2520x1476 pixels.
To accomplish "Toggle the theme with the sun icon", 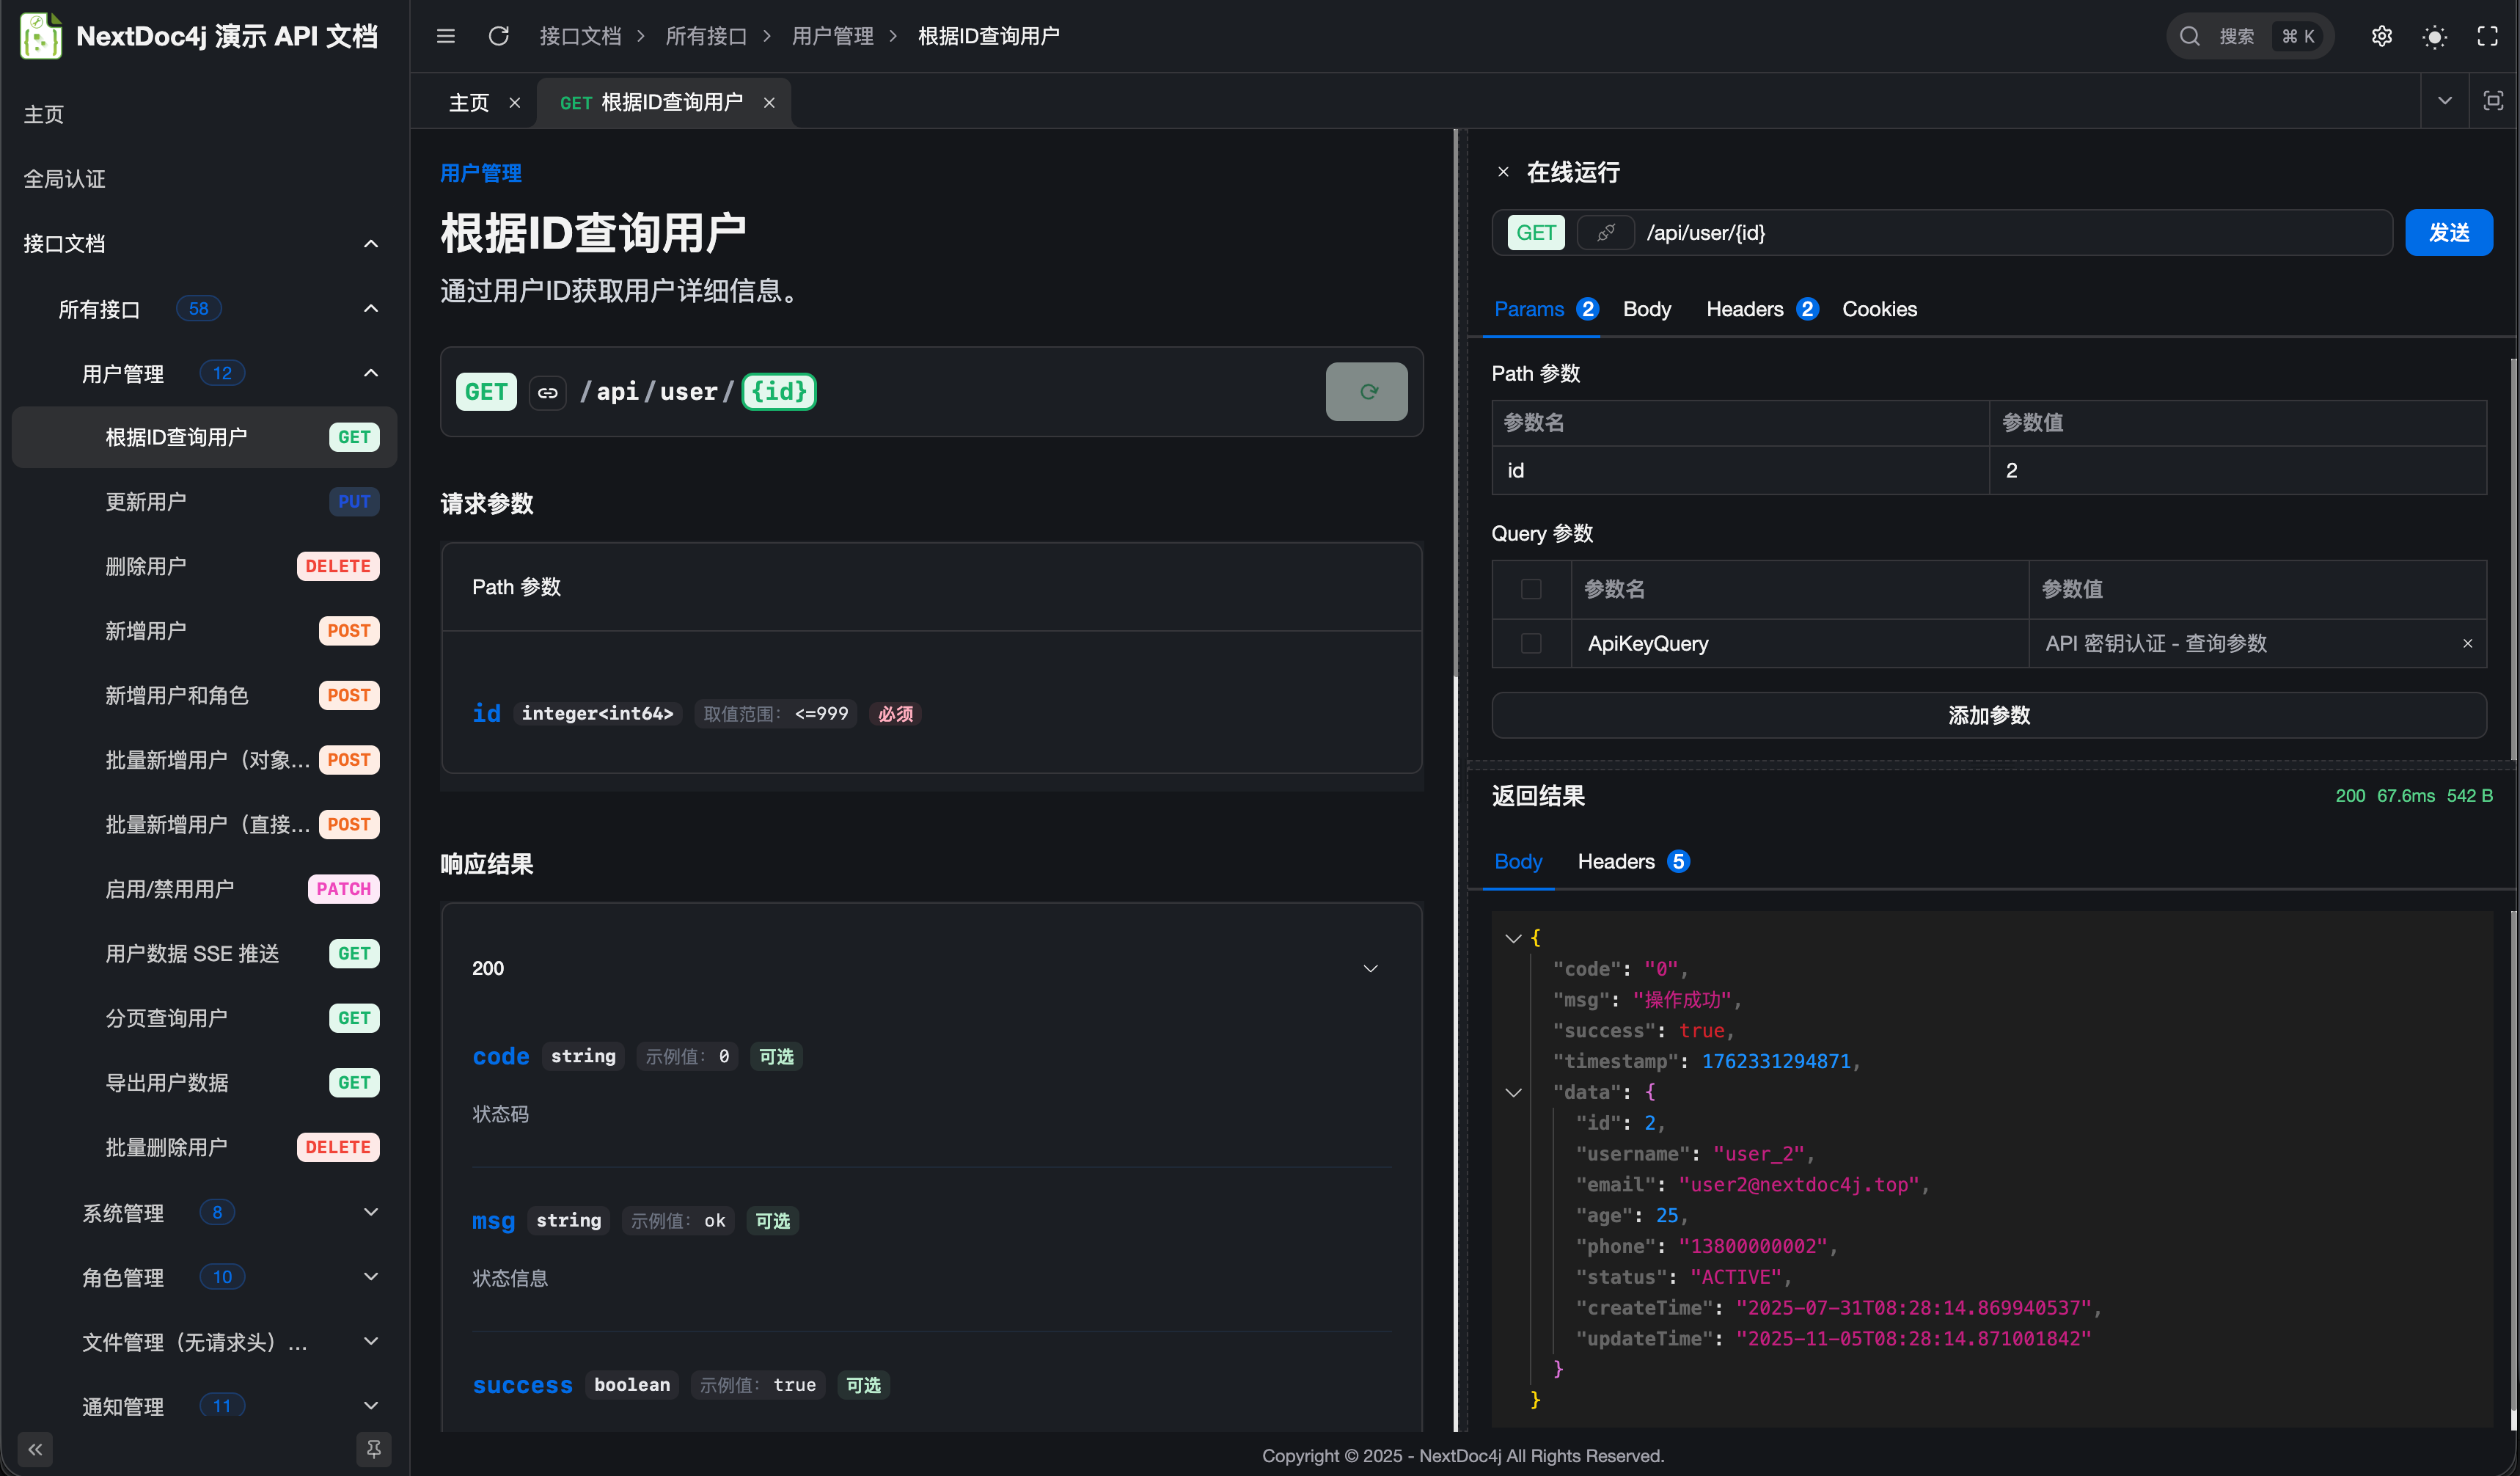I will 2434,36.
